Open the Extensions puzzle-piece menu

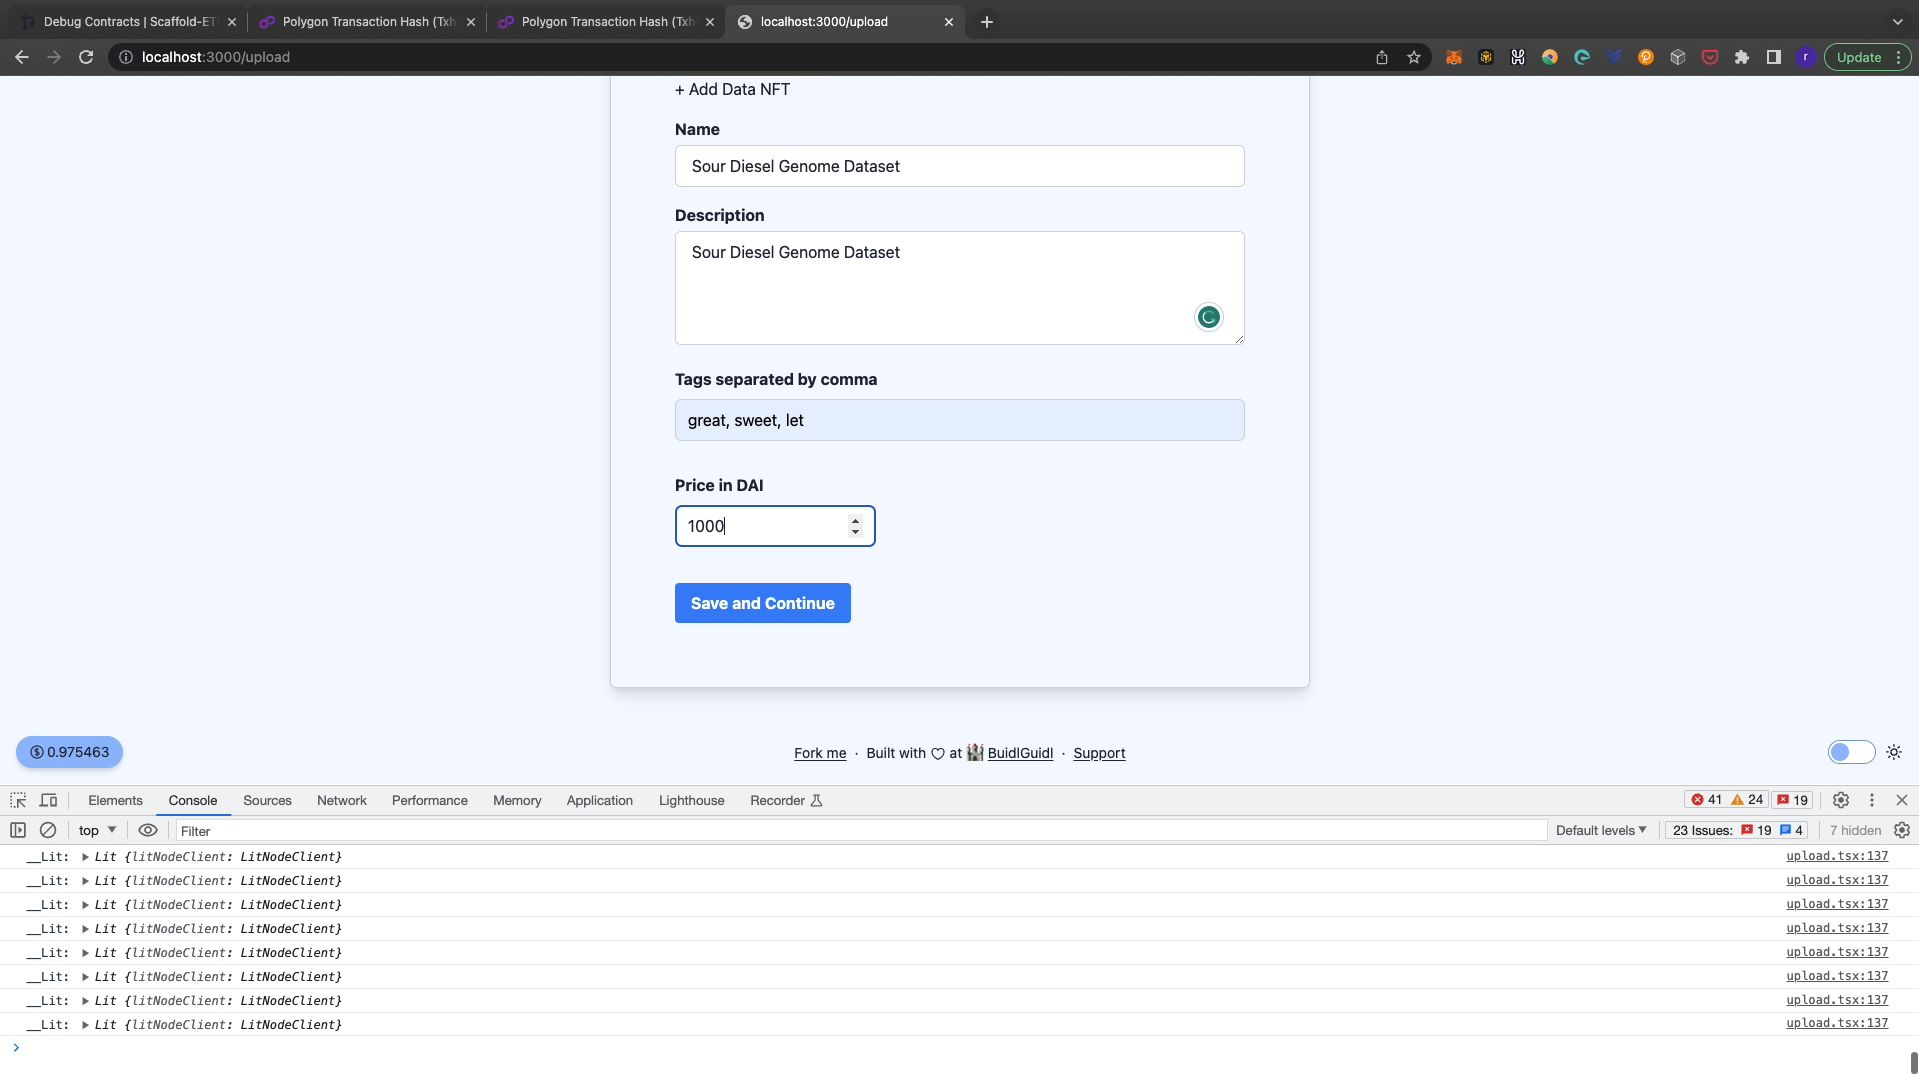(1742, 57)
